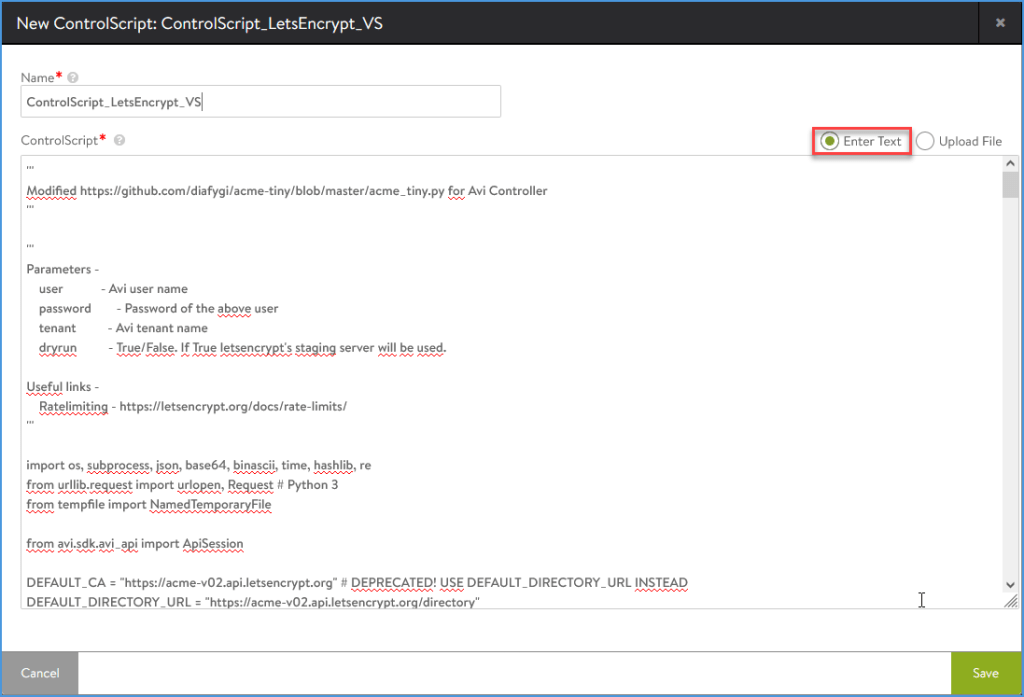Click the acme_tiny.py GitHub URL line
This screenshot has width=1024, height=697.
pyautogui.click(x=287, y=191)
